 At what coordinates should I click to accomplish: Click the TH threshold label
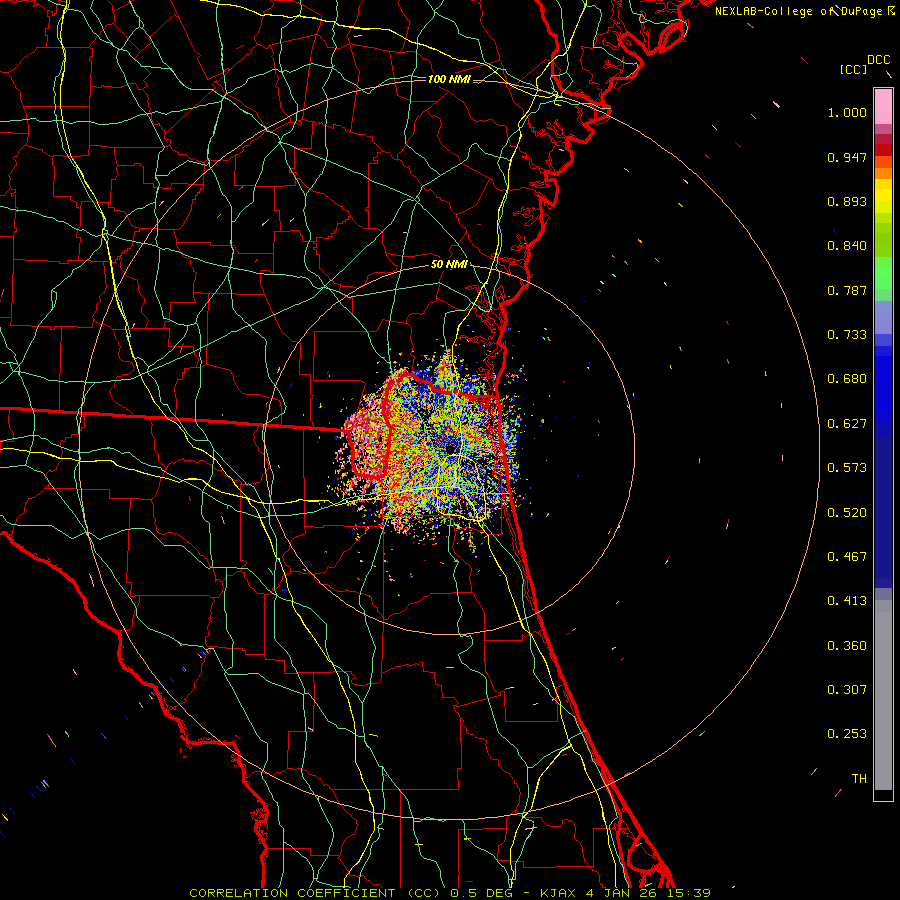859,779
